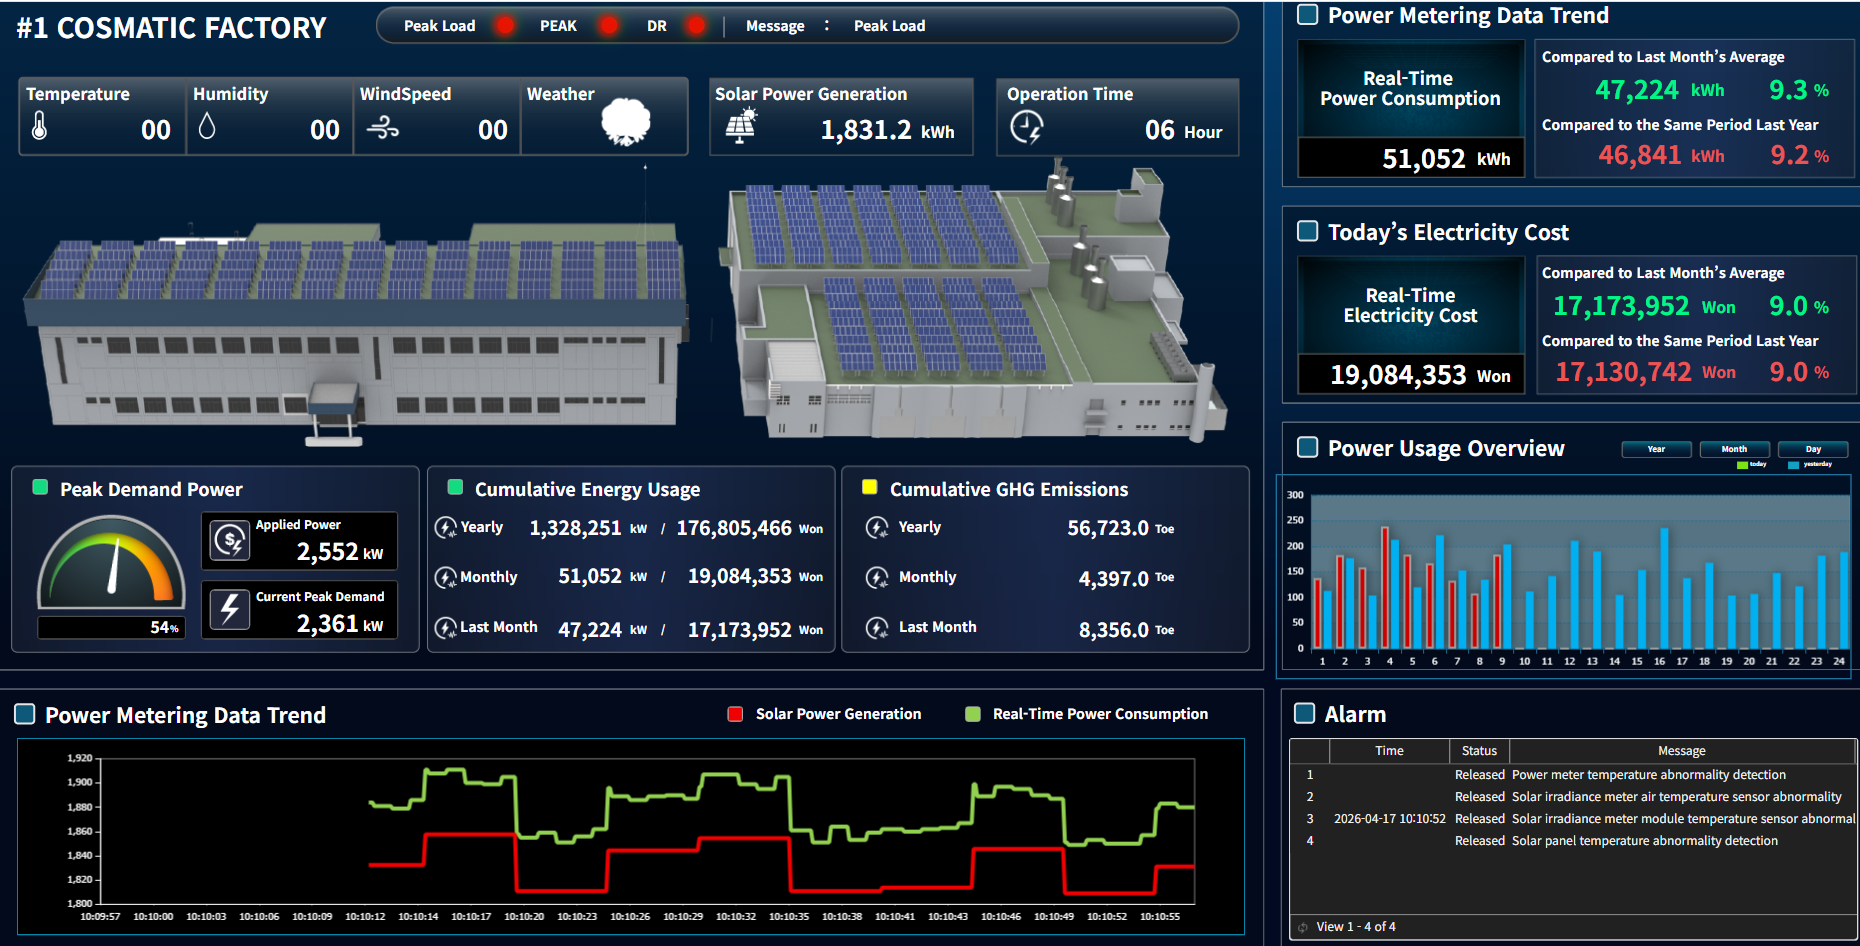The image size is (1860, 946).
Task: Switch Power Usage Overview to Month
Action: pyautogui.click(x=1734, y=449)
